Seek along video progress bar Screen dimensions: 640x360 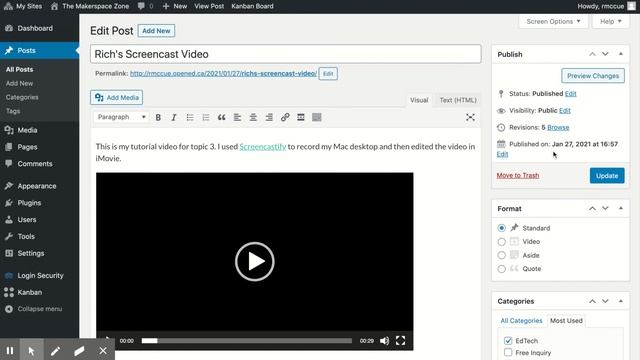(247, 341)
